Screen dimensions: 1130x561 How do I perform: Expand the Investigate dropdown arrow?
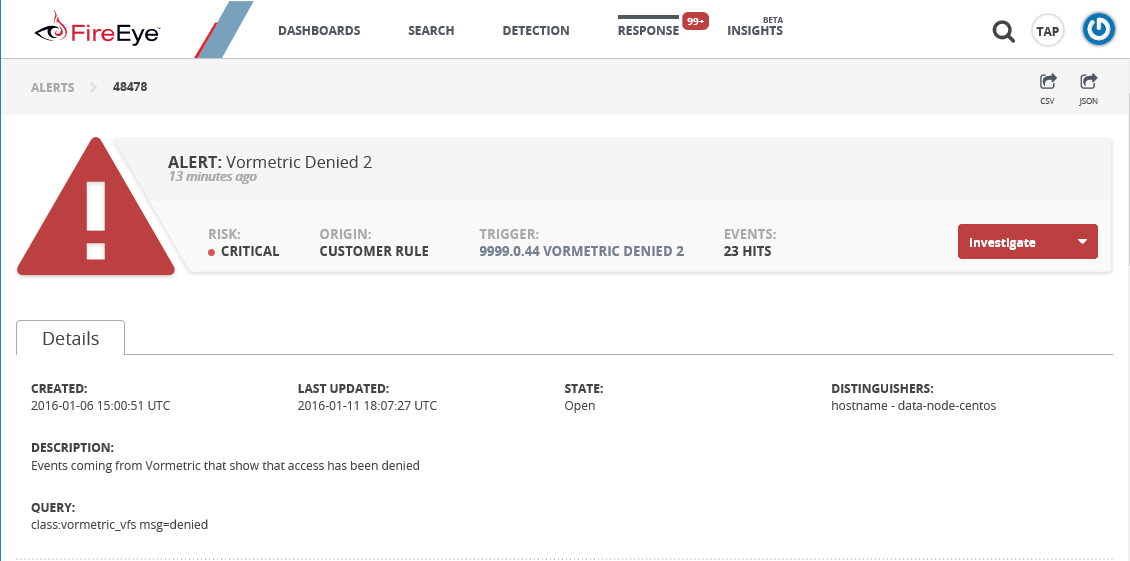coord(1082,242)
